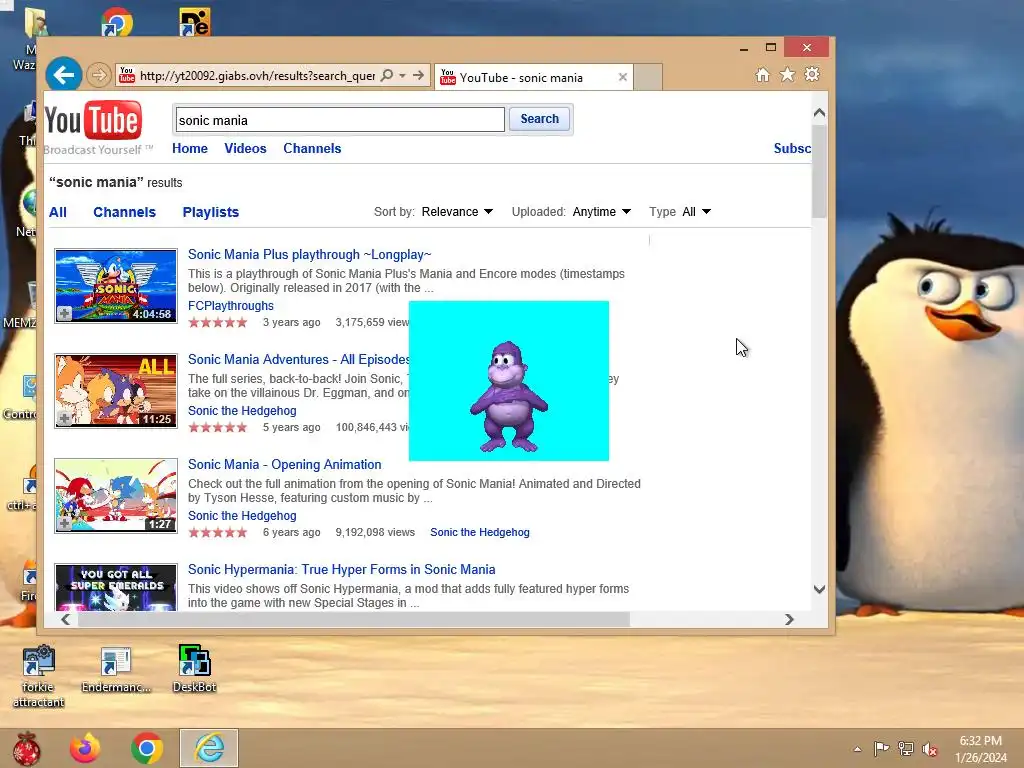Click the vertical scrollbar thumb
This screenshot has width=1024, height=768.
(x=820, y=171)
